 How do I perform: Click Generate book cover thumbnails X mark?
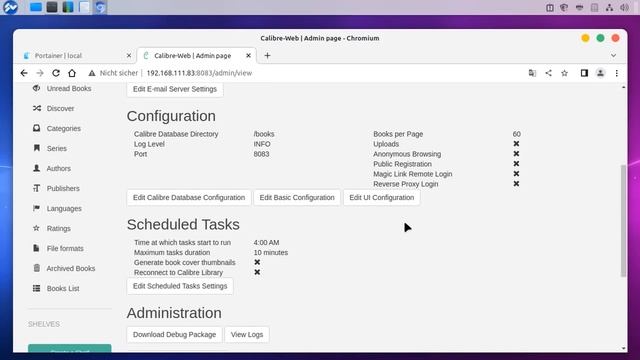257,262
